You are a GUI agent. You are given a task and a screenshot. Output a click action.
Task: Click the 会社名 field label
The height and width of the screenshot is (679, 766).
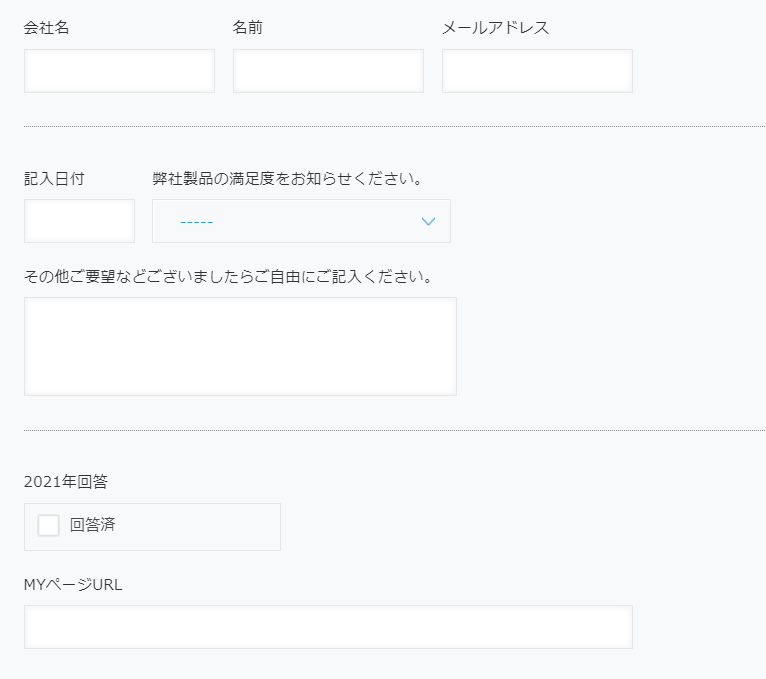(x=47, y=28)
